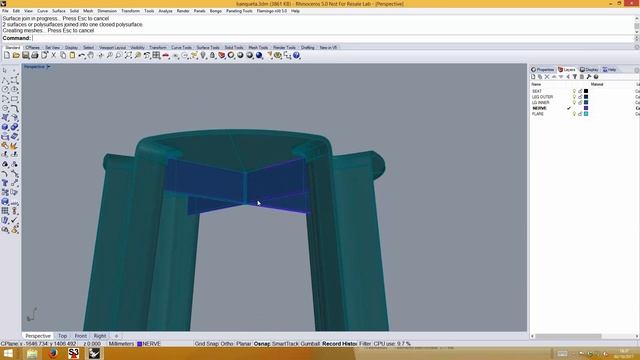
Task: Toggle Record History in status bar
Action: [x=340, y=344]
